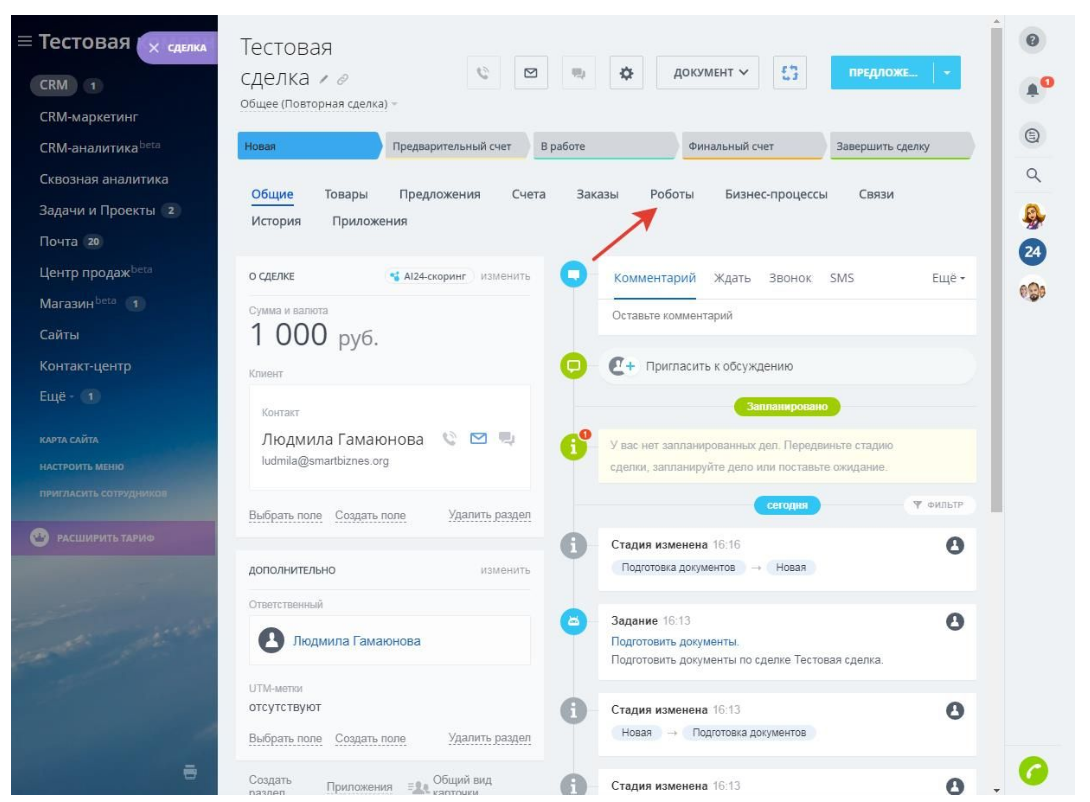Click изменить in ДОПОЛНИТЕЛЬНО section
Screen dimensions: 1090x802
(x=505, y=570)
